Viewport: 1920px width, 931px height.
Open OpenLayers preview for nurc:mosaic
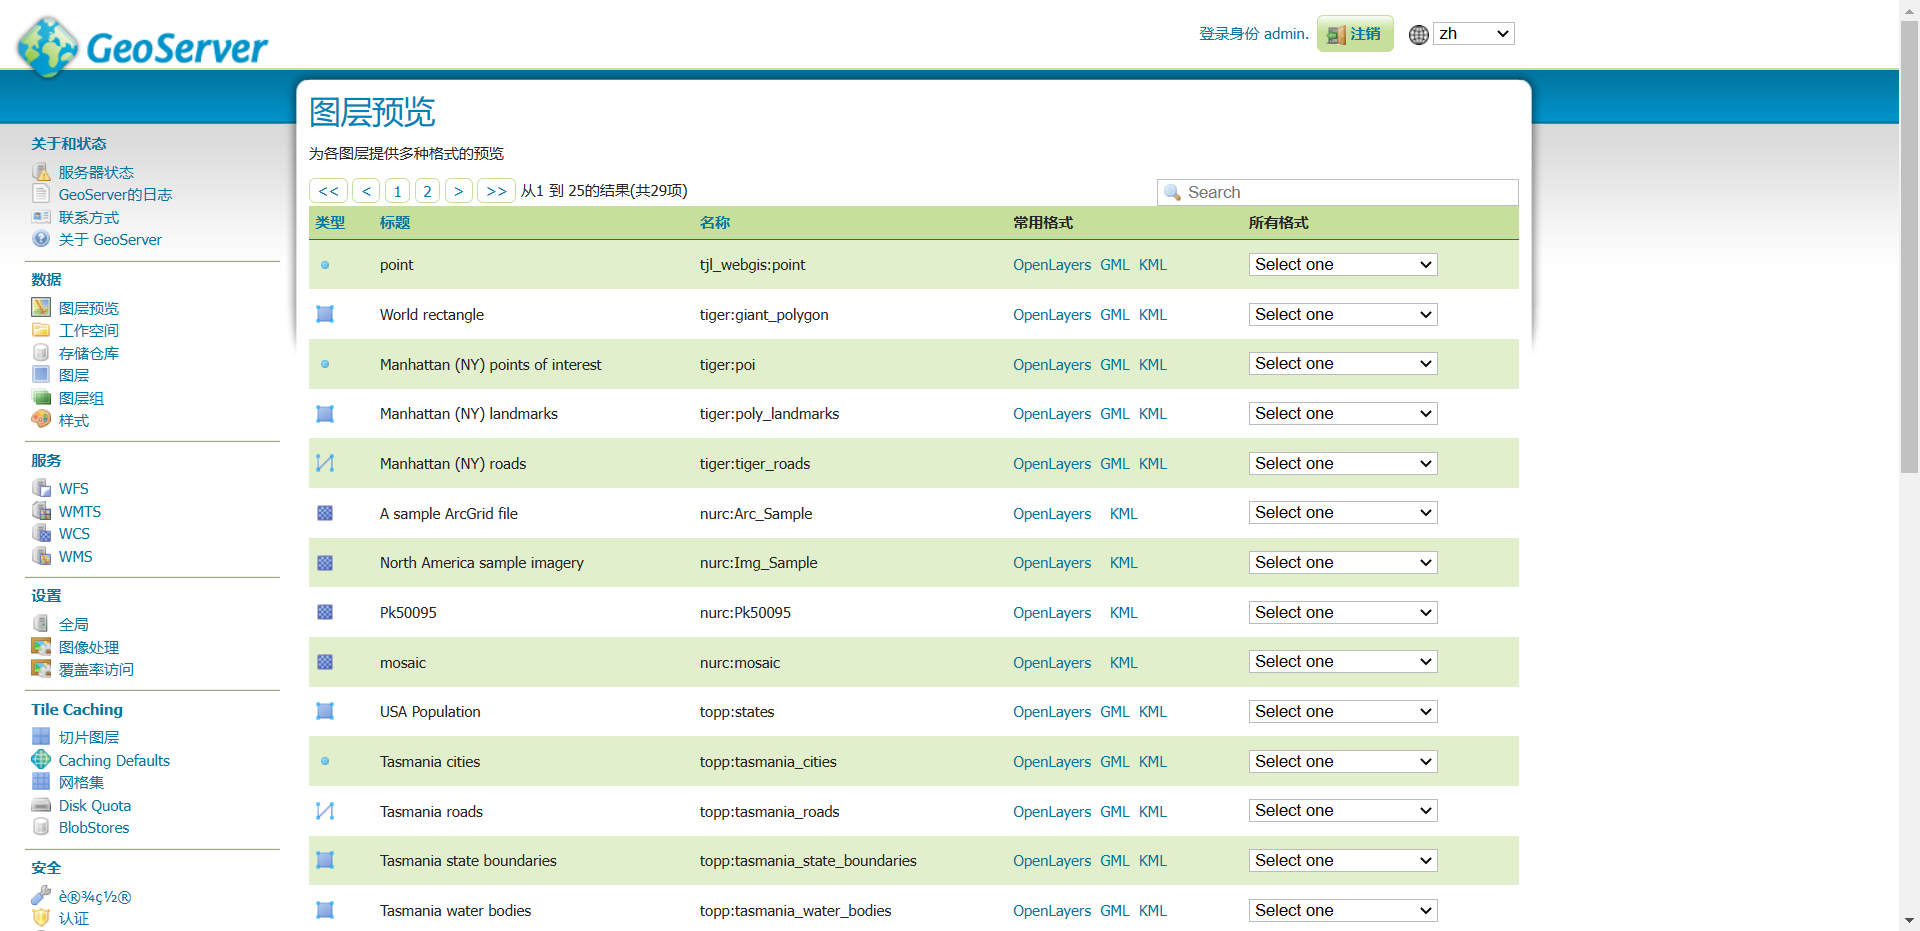coord(1052,662)
